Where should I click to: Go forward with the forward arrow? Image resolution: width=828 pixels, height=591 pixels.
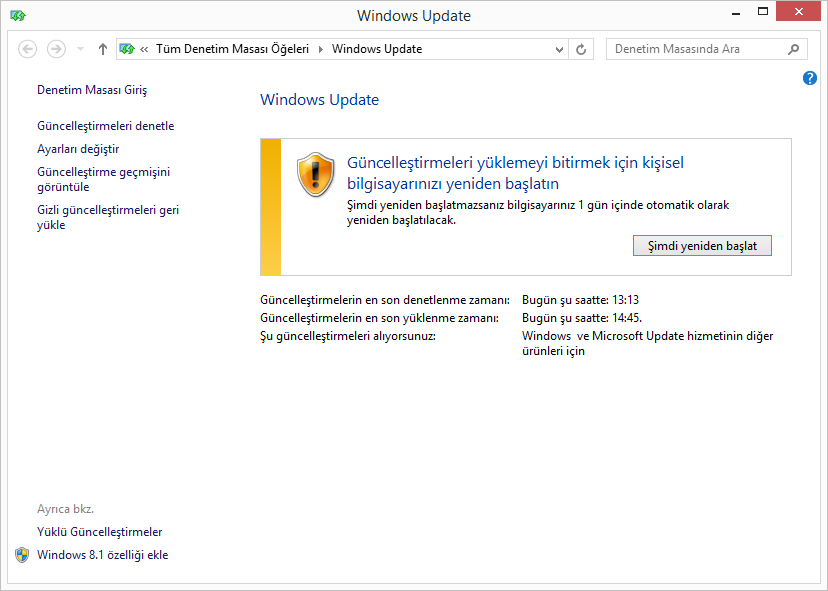pos(57,49)
